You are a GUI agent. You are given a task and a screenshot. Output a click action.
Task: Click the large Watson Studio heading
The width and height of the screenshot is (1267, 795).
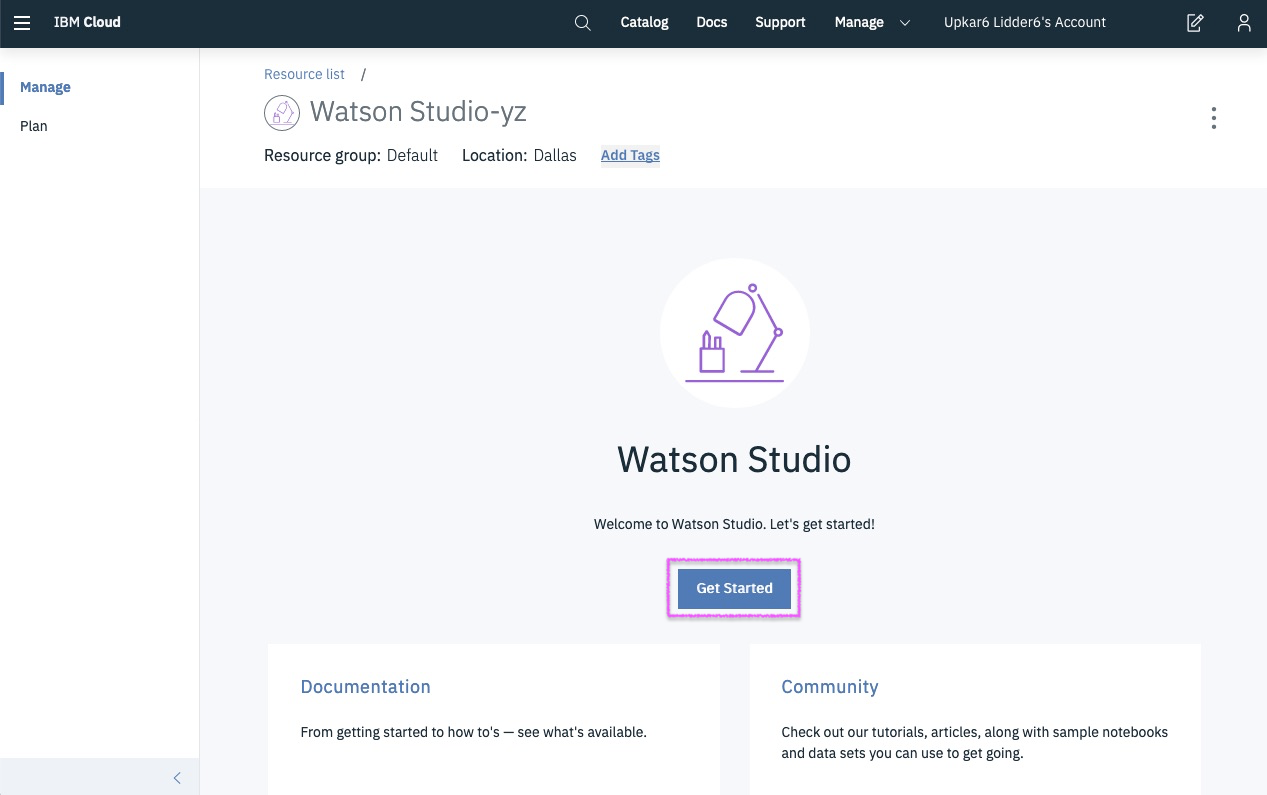[734, 459]
